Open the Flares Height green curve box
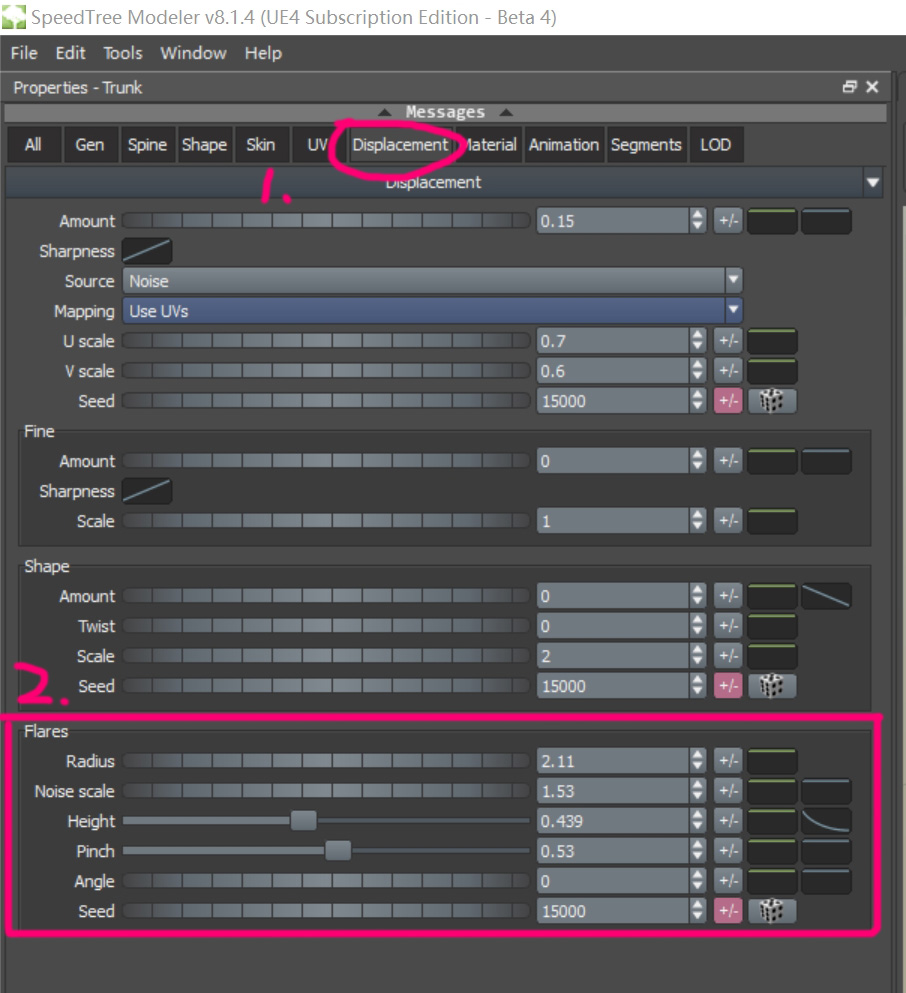Viewport: 906px width, 993px height. [x=772, y=821]
